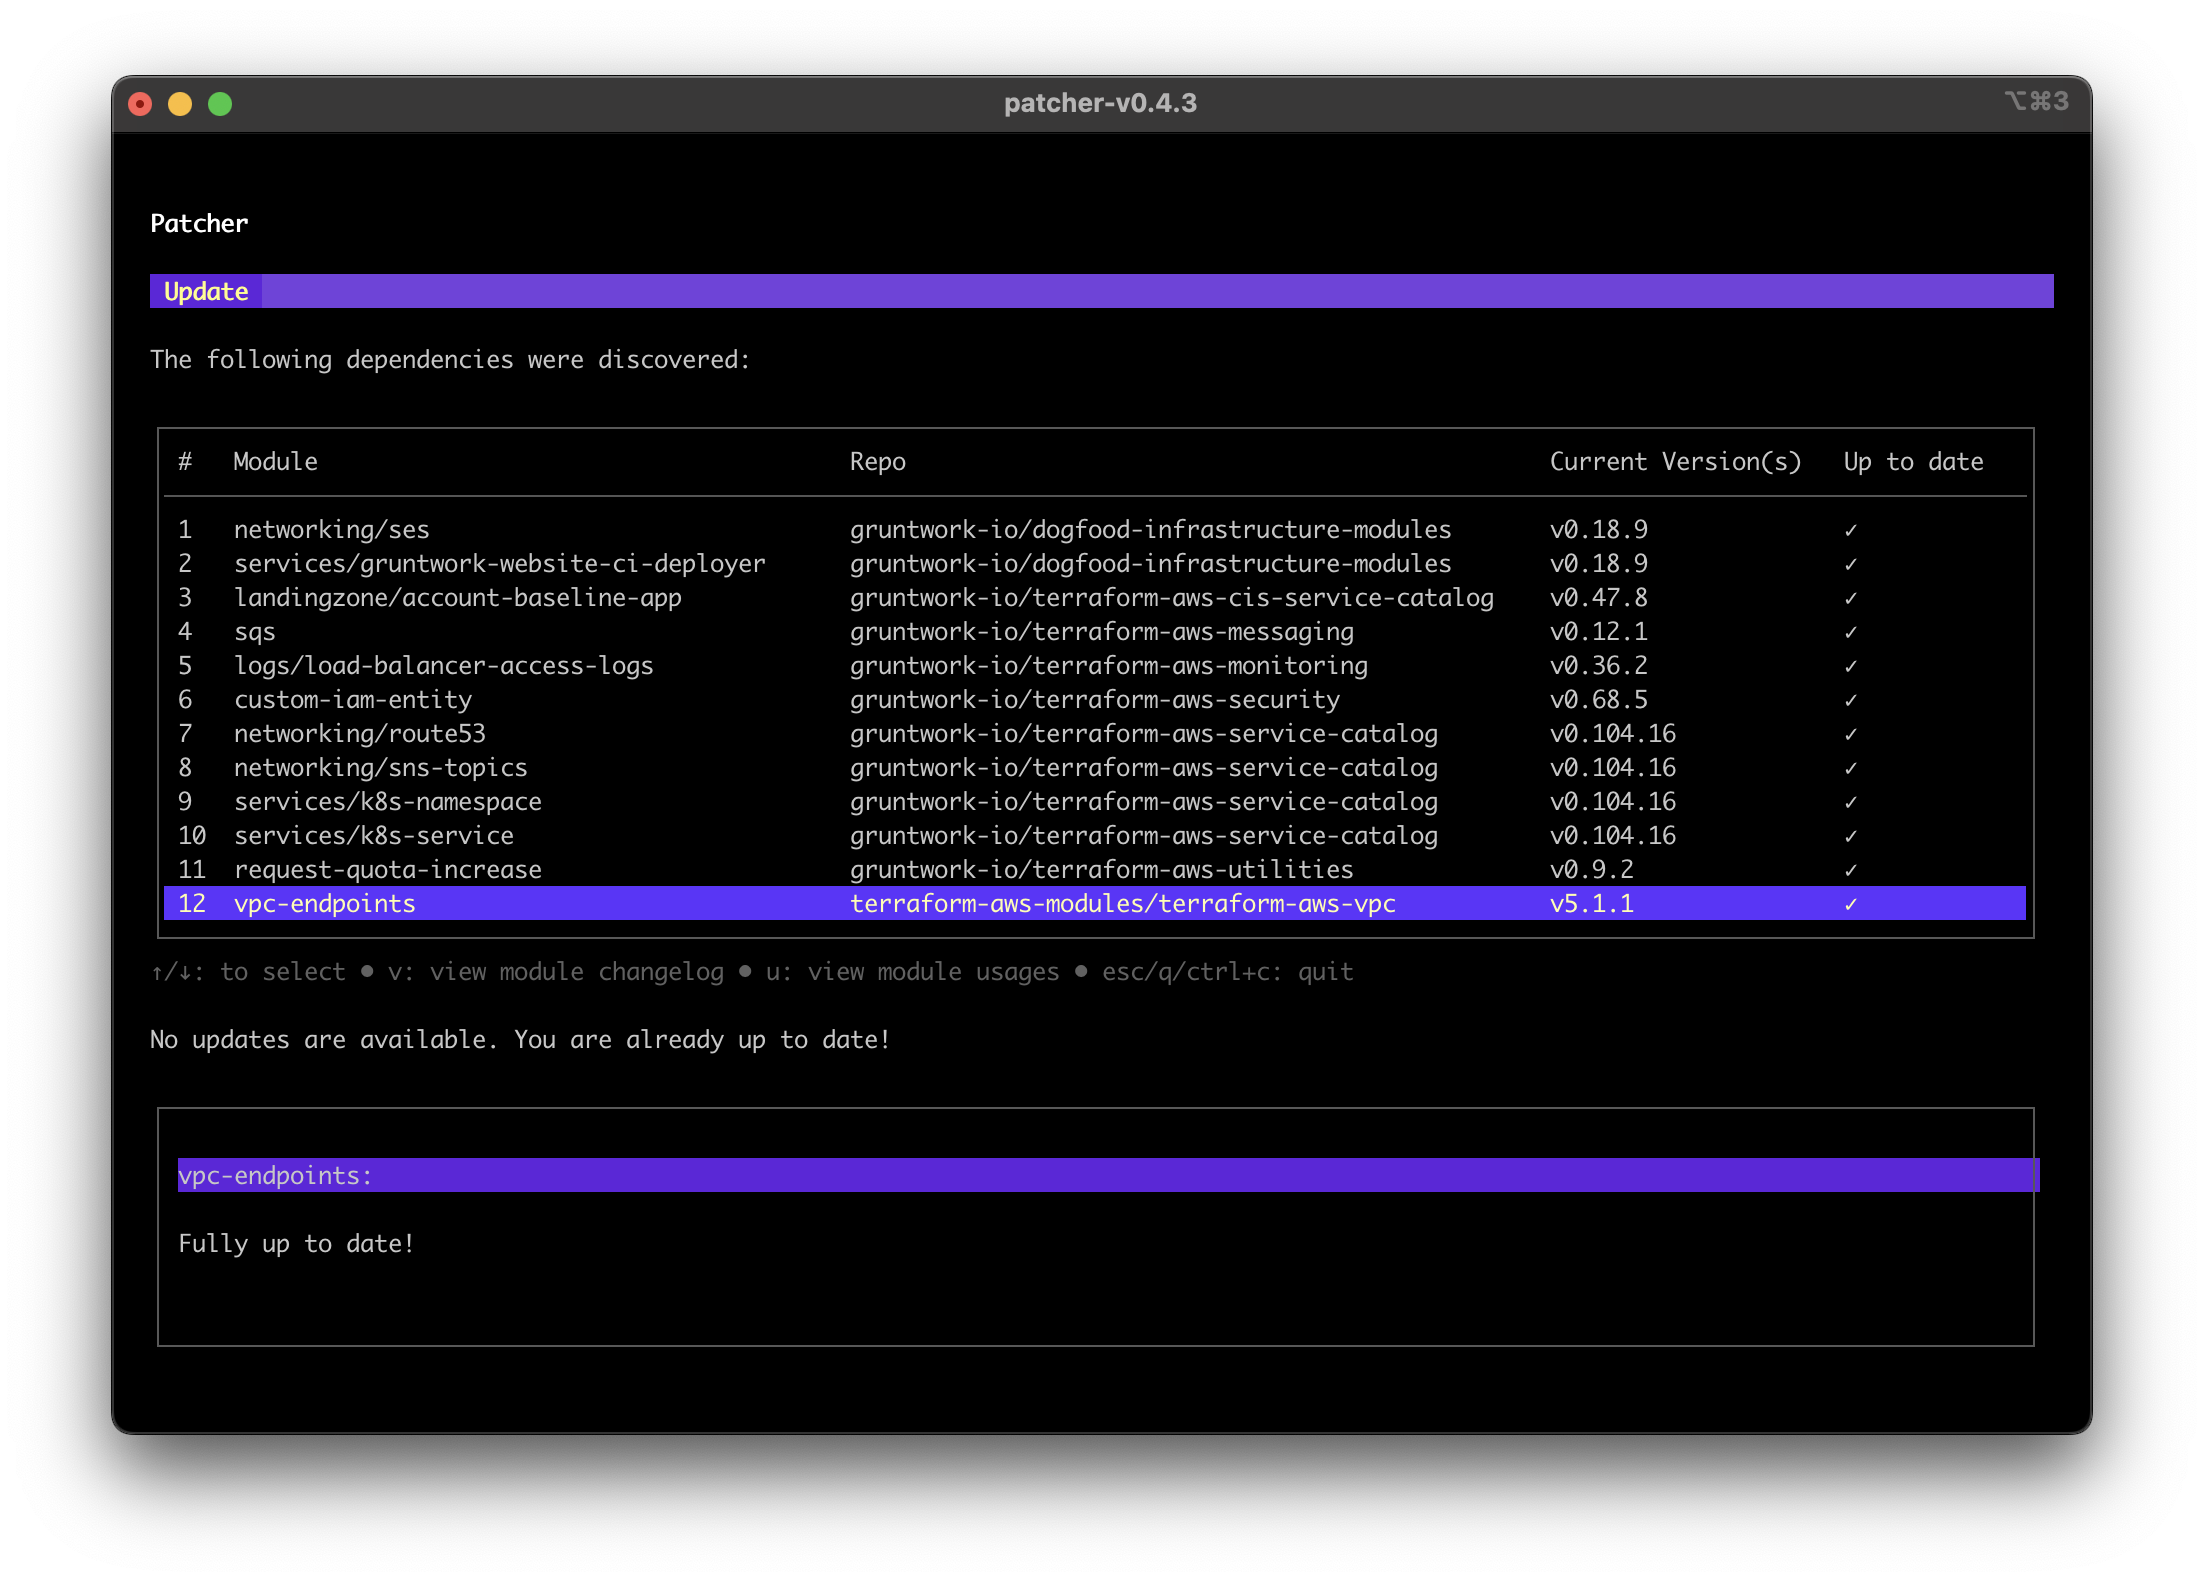Image resolution: width=2204 pixels, height=1582 pixels.
Task: Select the networking/route53 row in the table
Action: pyautogui.click(x=360, y=734)
